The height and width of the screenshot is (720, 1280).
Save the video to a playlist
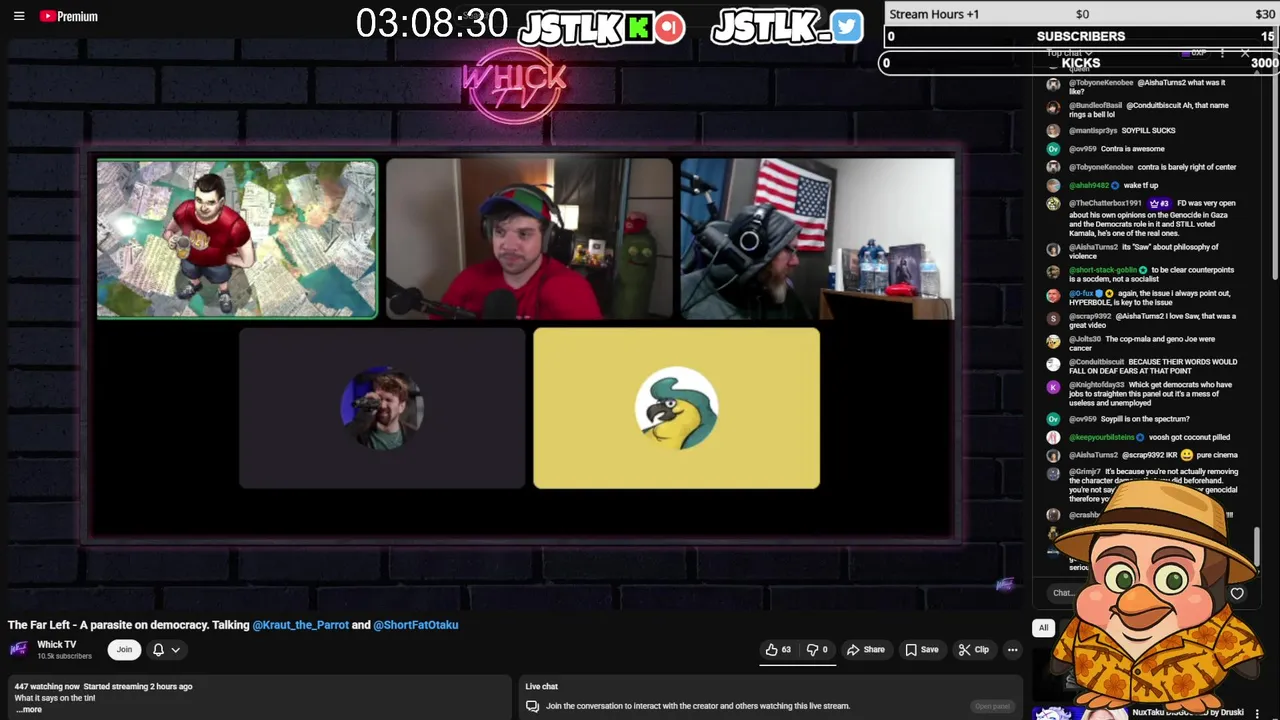coord(921,650)
